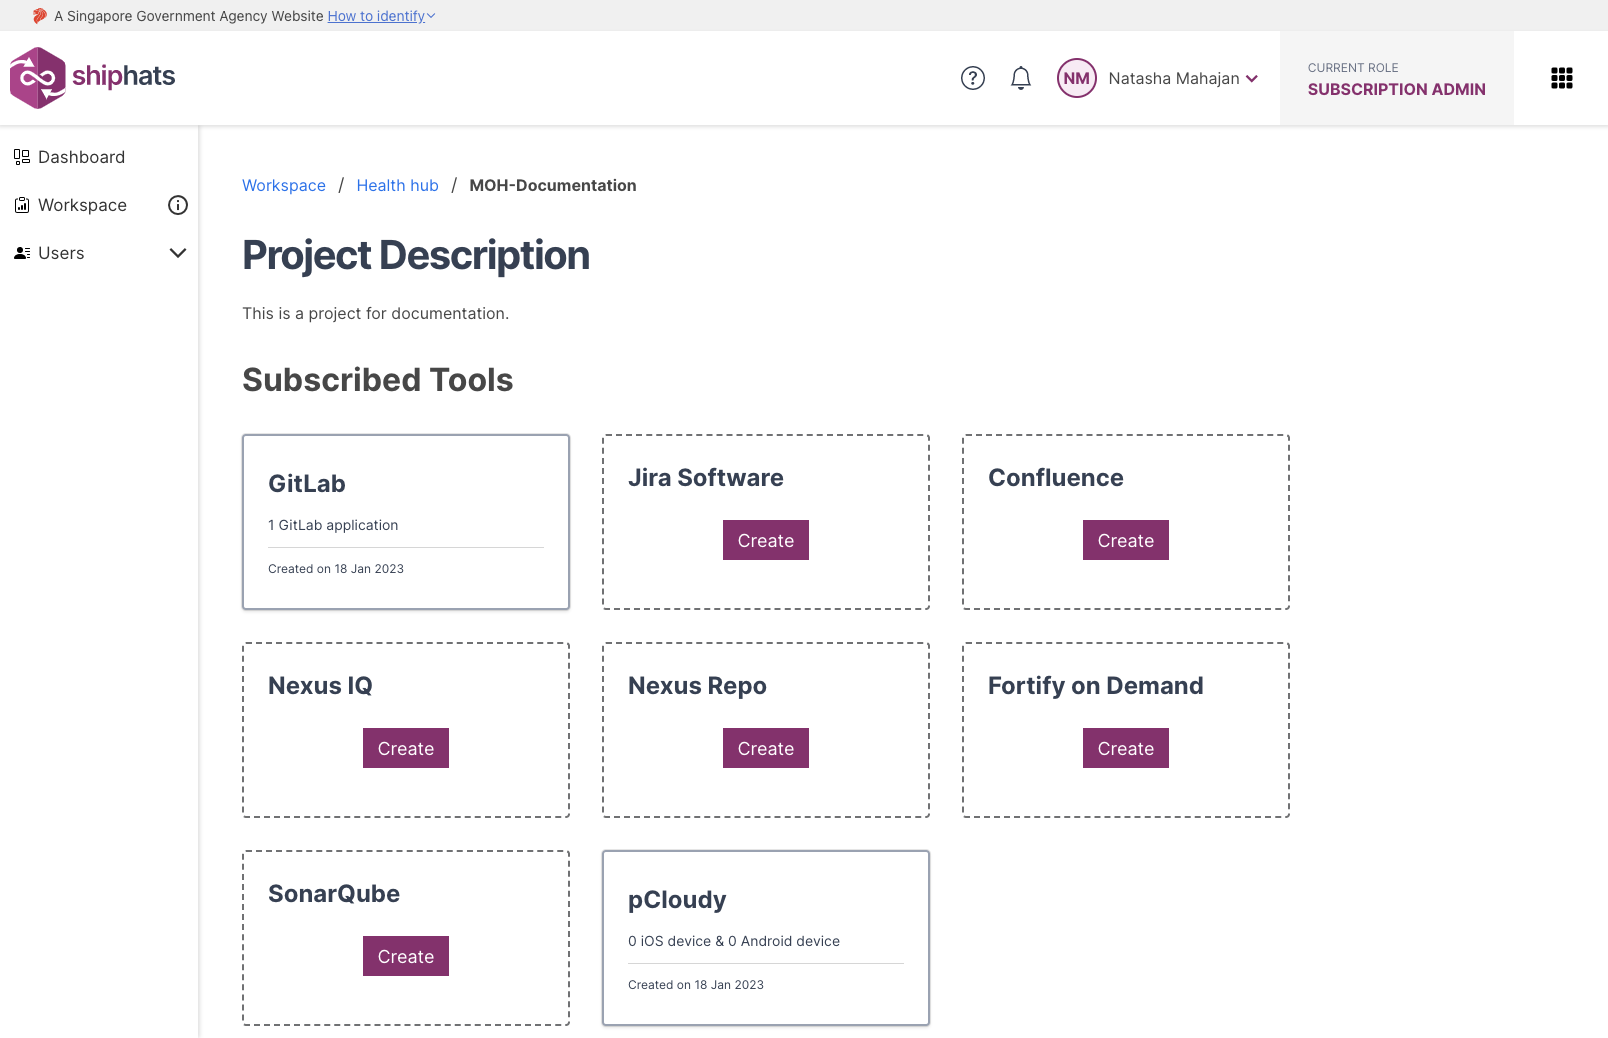Click the shiphats logo

(x=92, y=77)
